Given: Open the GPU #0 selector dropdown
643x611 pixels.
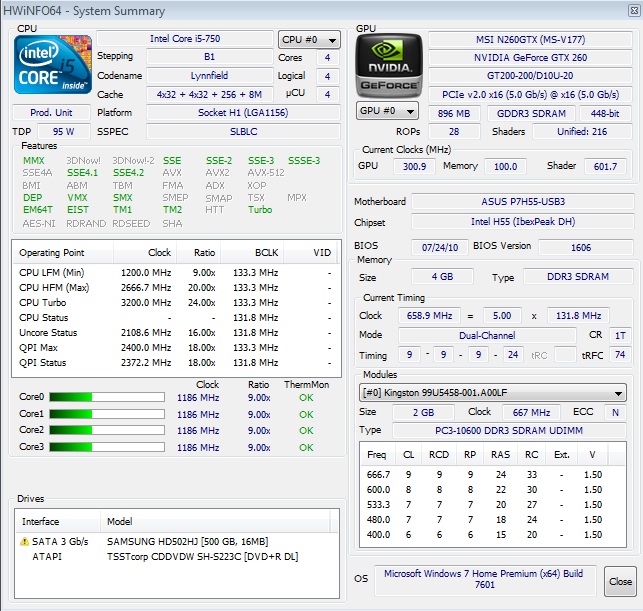Looking at the screenshot, I should 387,111.
